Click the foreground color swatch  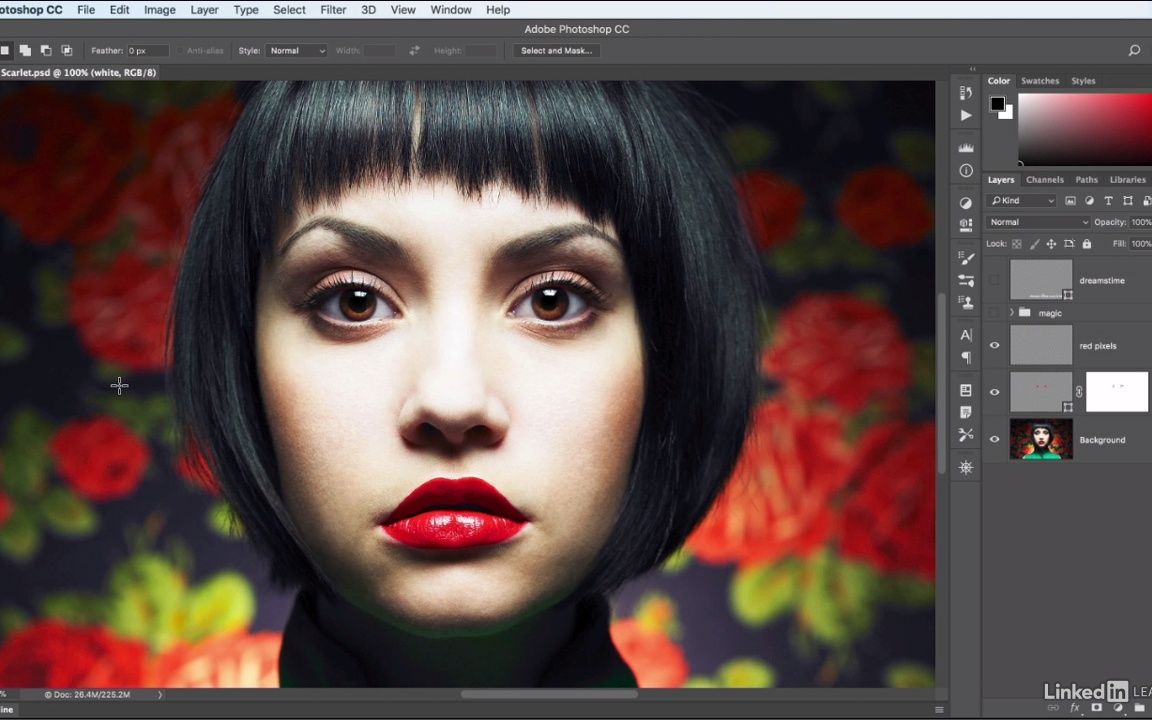pyautogui.click(x=997, y=104)
